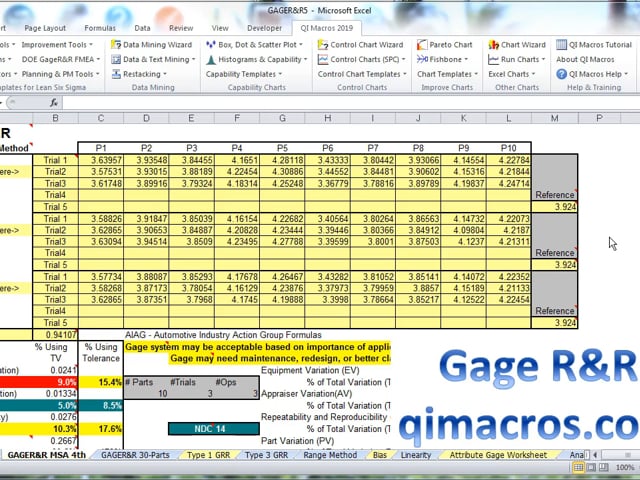Click the first Reference value 3.924
640x480 pixels.
(x=554, y=207)
